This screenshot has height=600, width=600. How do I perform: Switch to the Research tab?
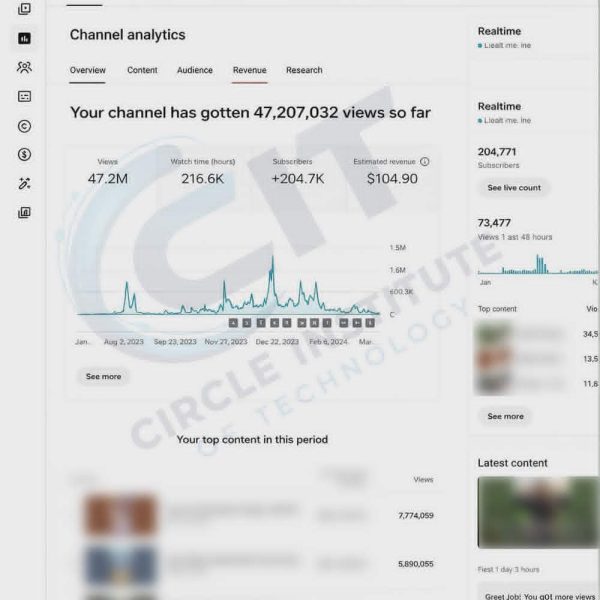[304, 70]
